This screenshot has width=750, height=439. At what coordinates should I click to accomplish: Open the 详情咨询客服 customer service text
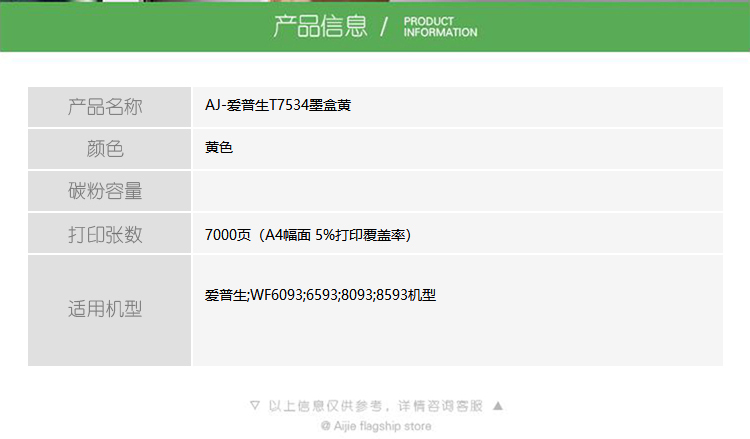click(440, 406)
